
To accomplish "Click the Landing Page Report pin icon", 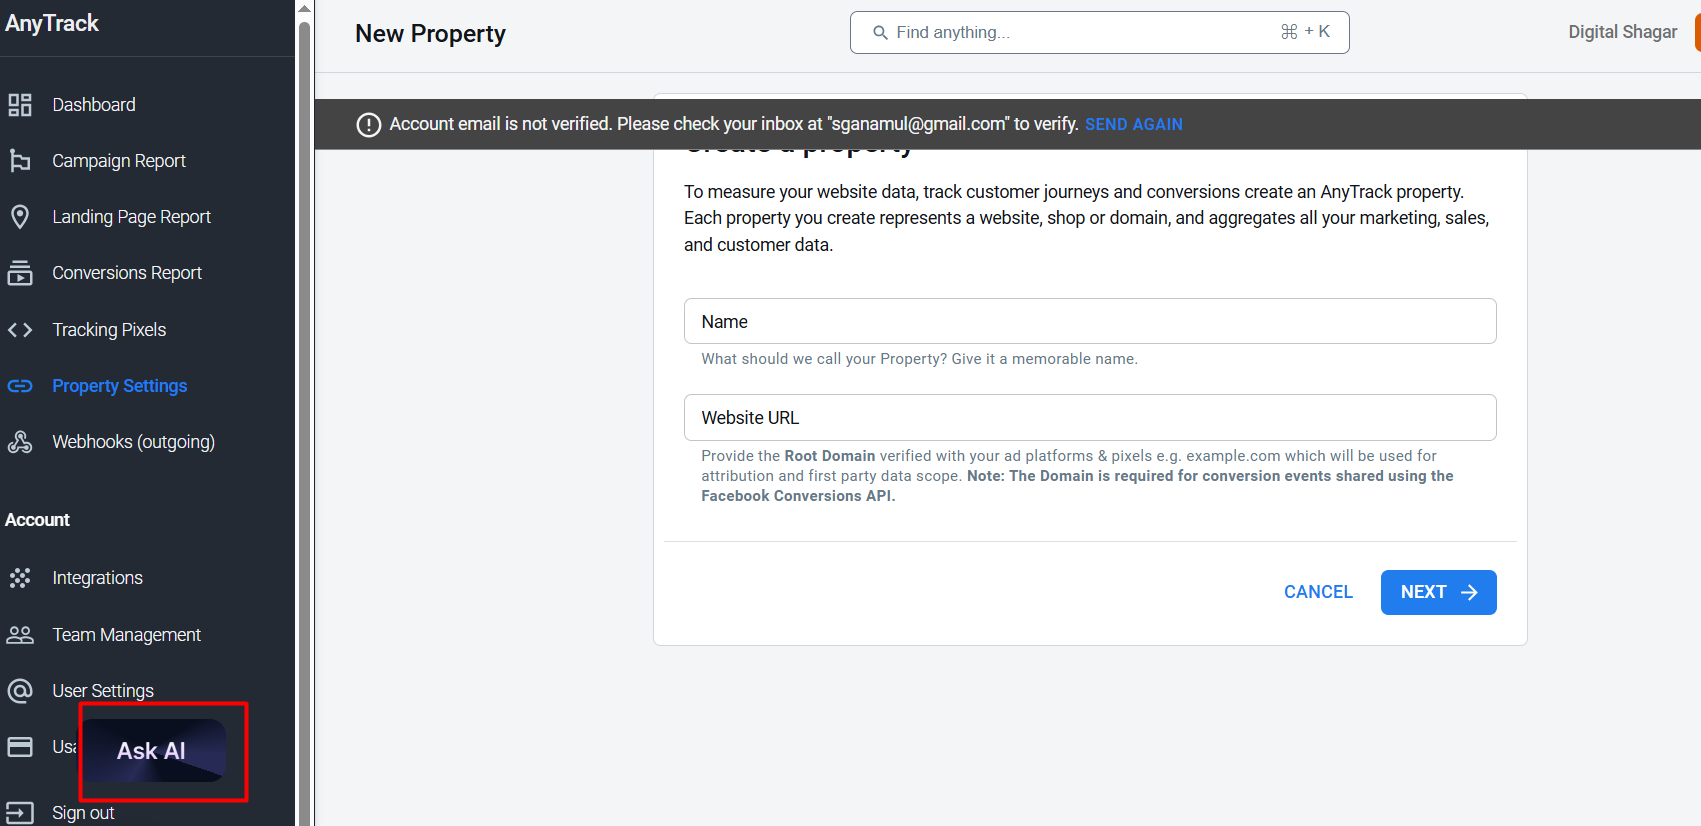I will 20,217.
